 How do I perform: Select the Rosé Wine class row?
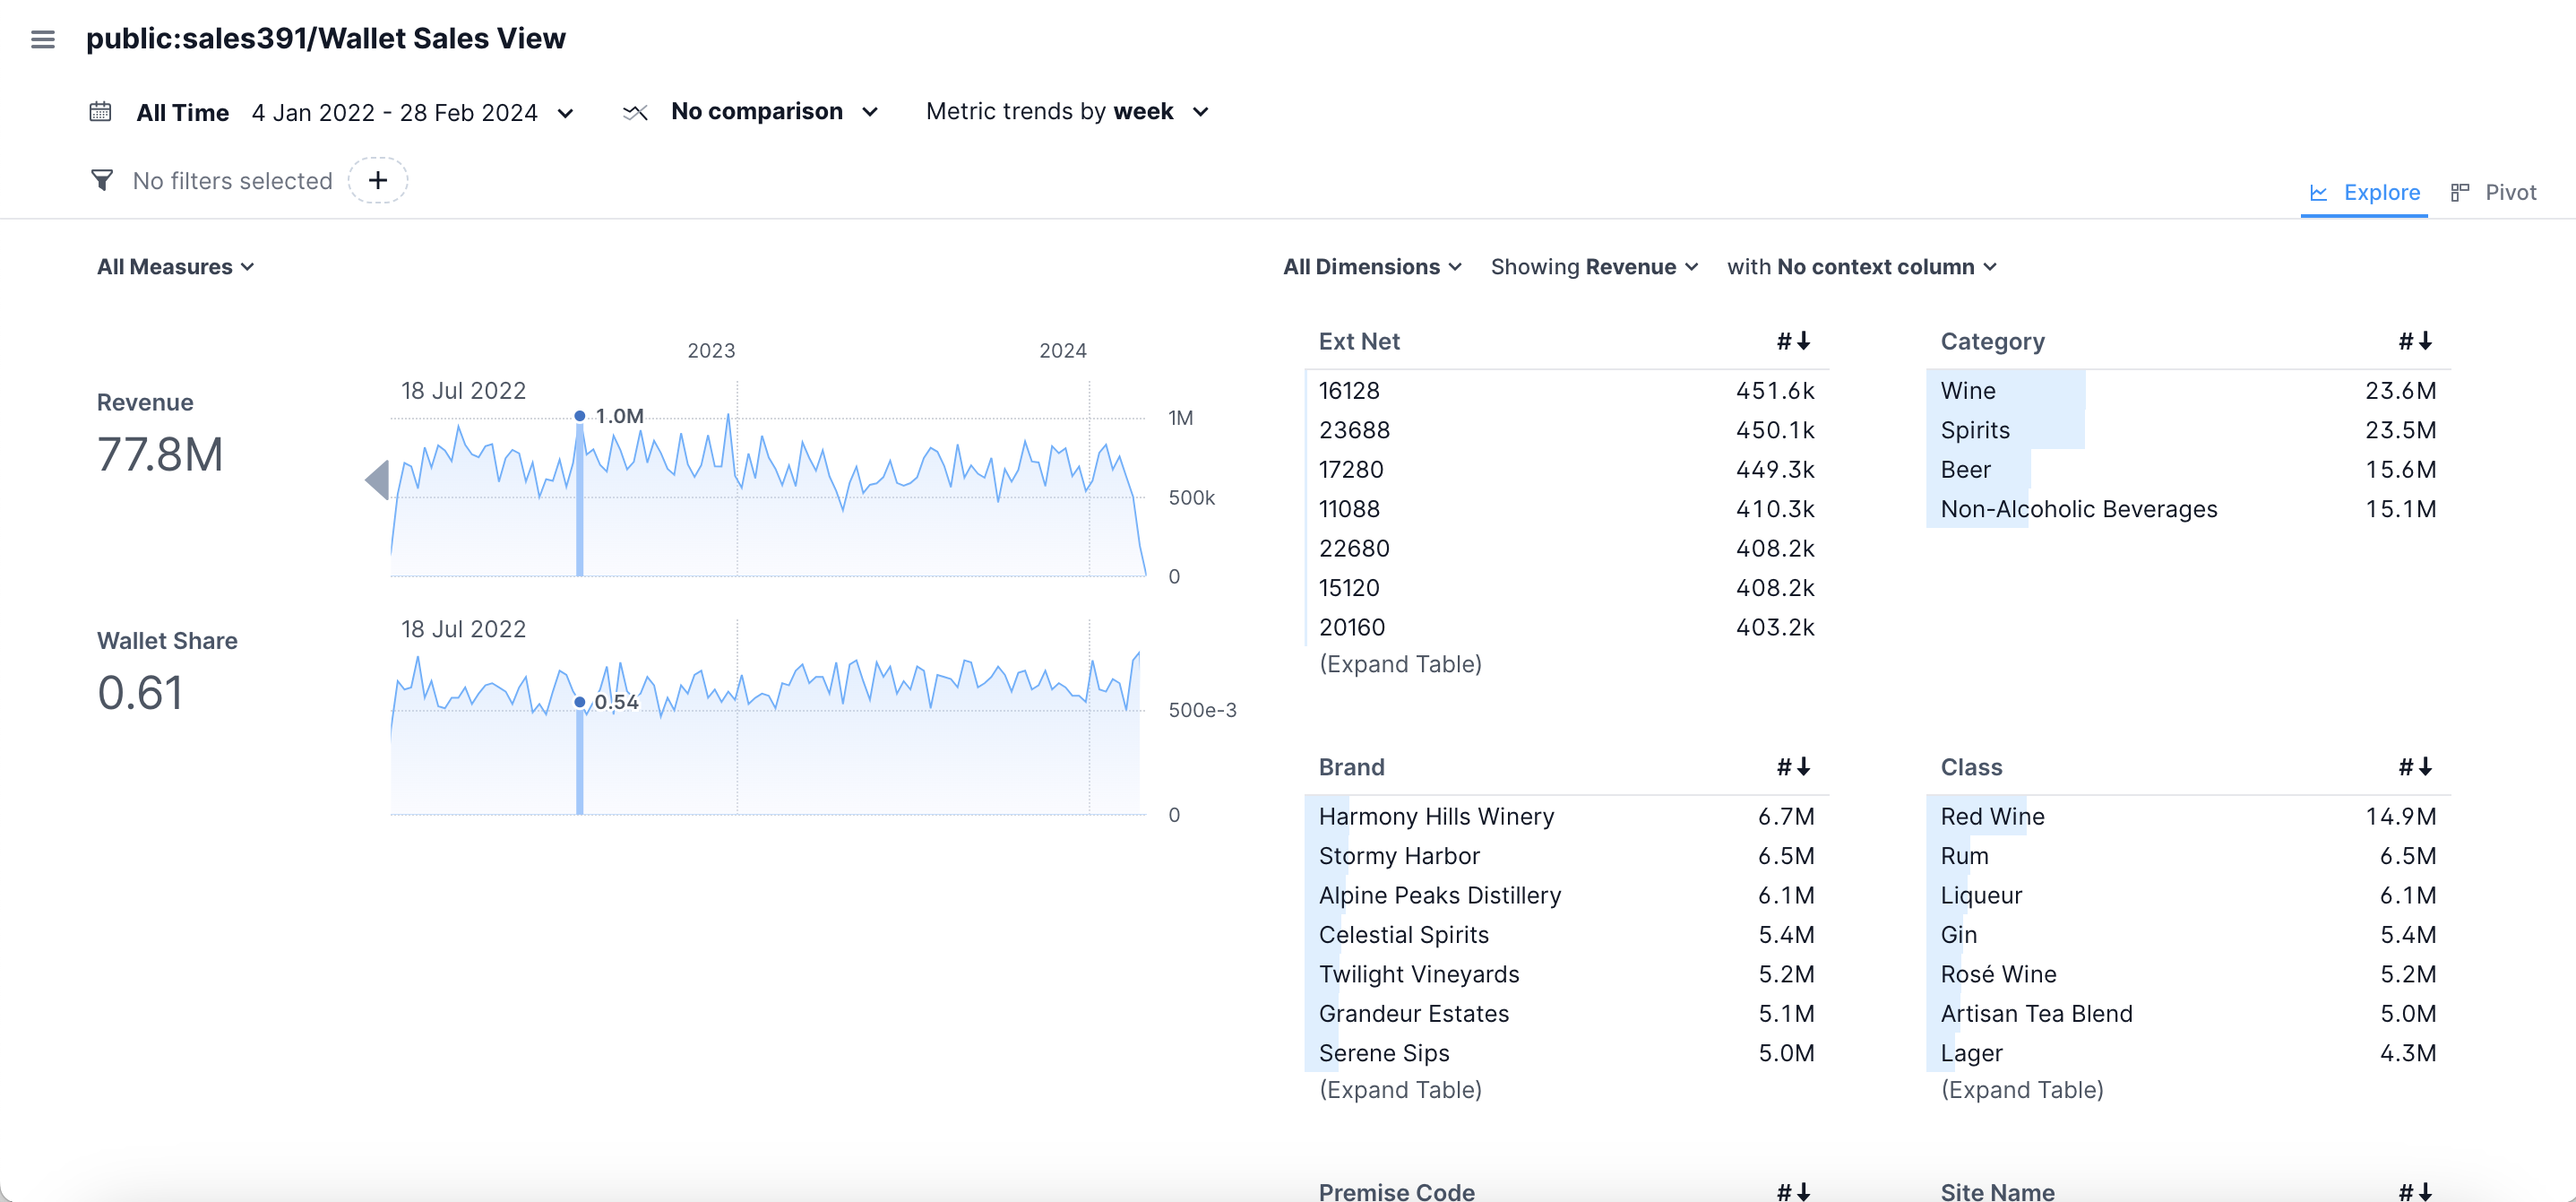2188,974
